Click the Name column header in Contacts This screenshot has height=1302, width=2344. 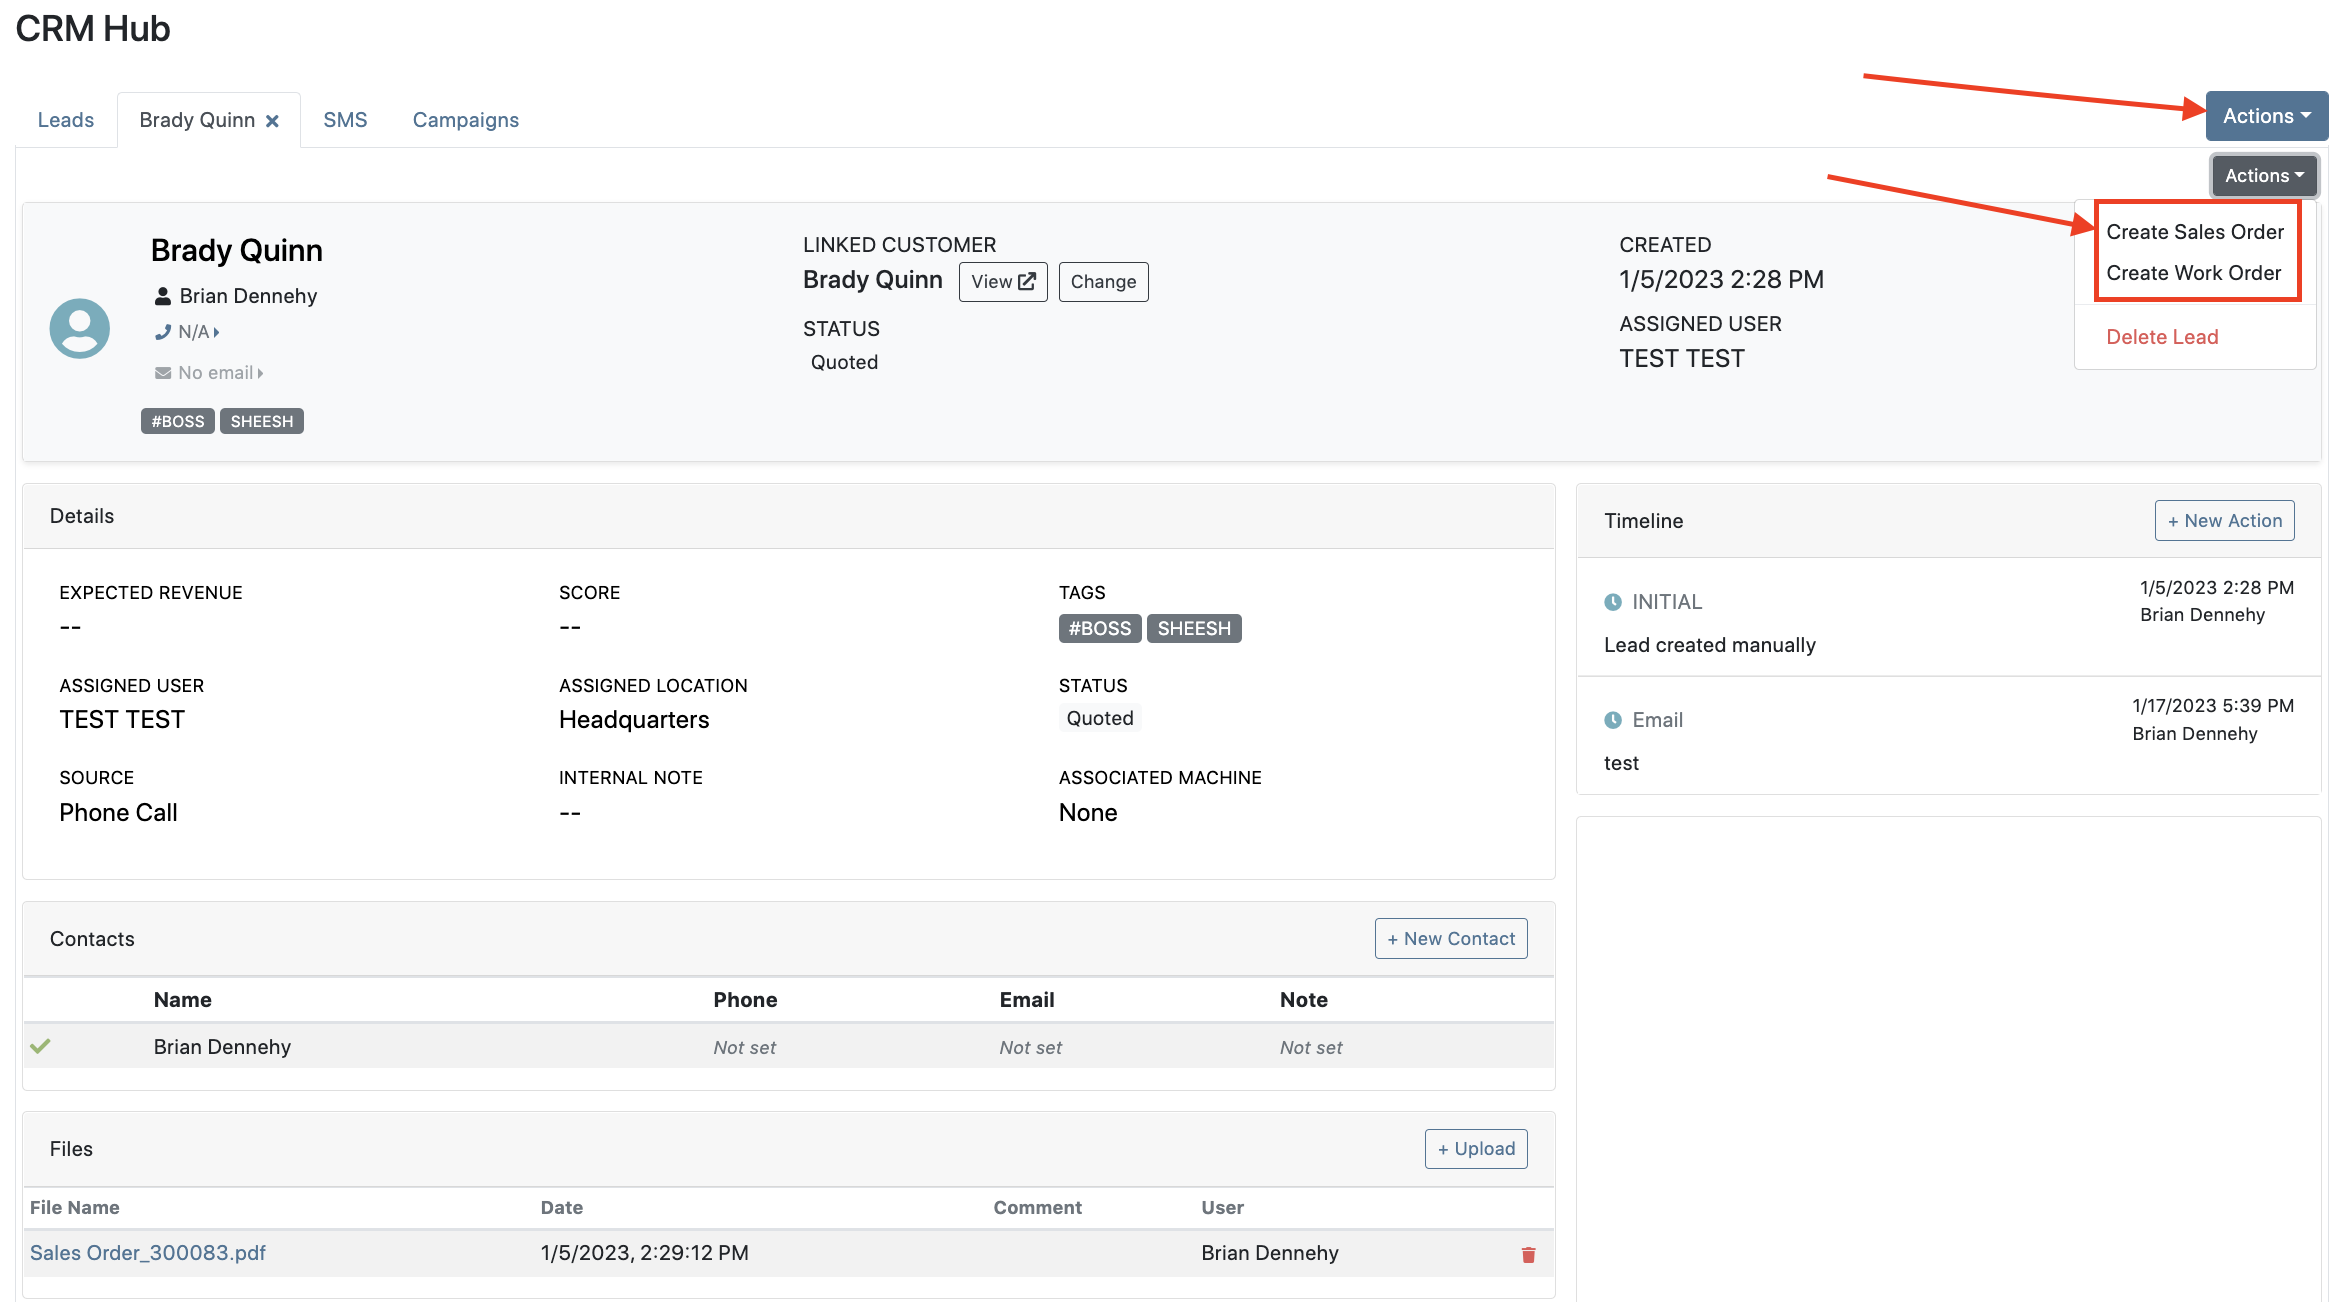point(183,1000)
